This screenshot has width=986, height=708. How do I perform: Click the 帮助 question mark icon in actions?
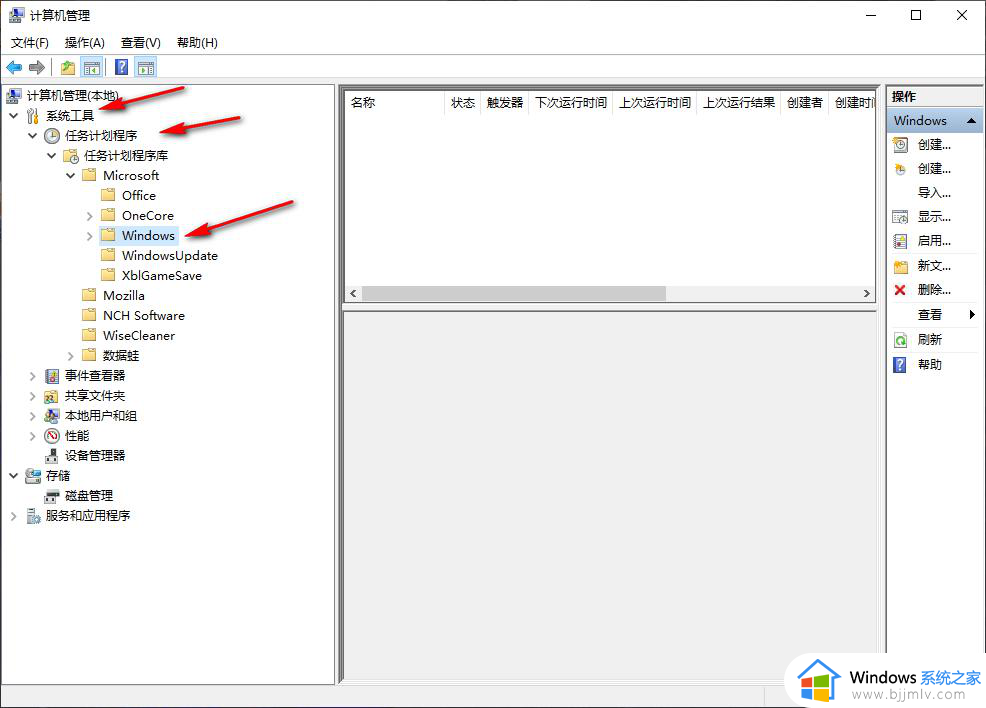coord(900,365)
